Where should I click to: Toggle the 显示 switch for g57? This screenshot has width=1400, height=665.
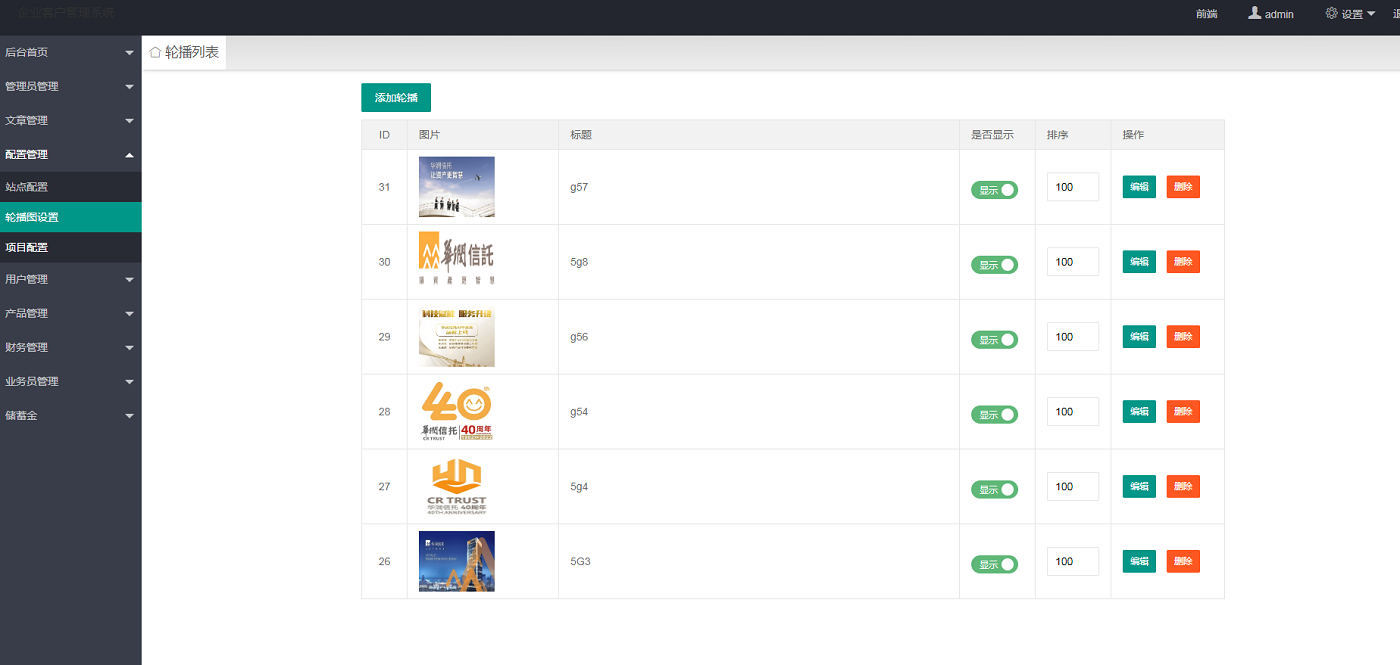[x=994, y=190]
